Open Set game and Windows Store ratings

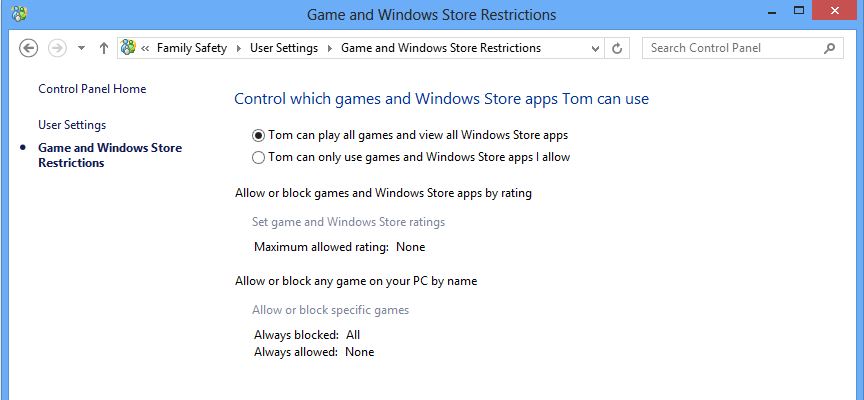tap(348, 222)
